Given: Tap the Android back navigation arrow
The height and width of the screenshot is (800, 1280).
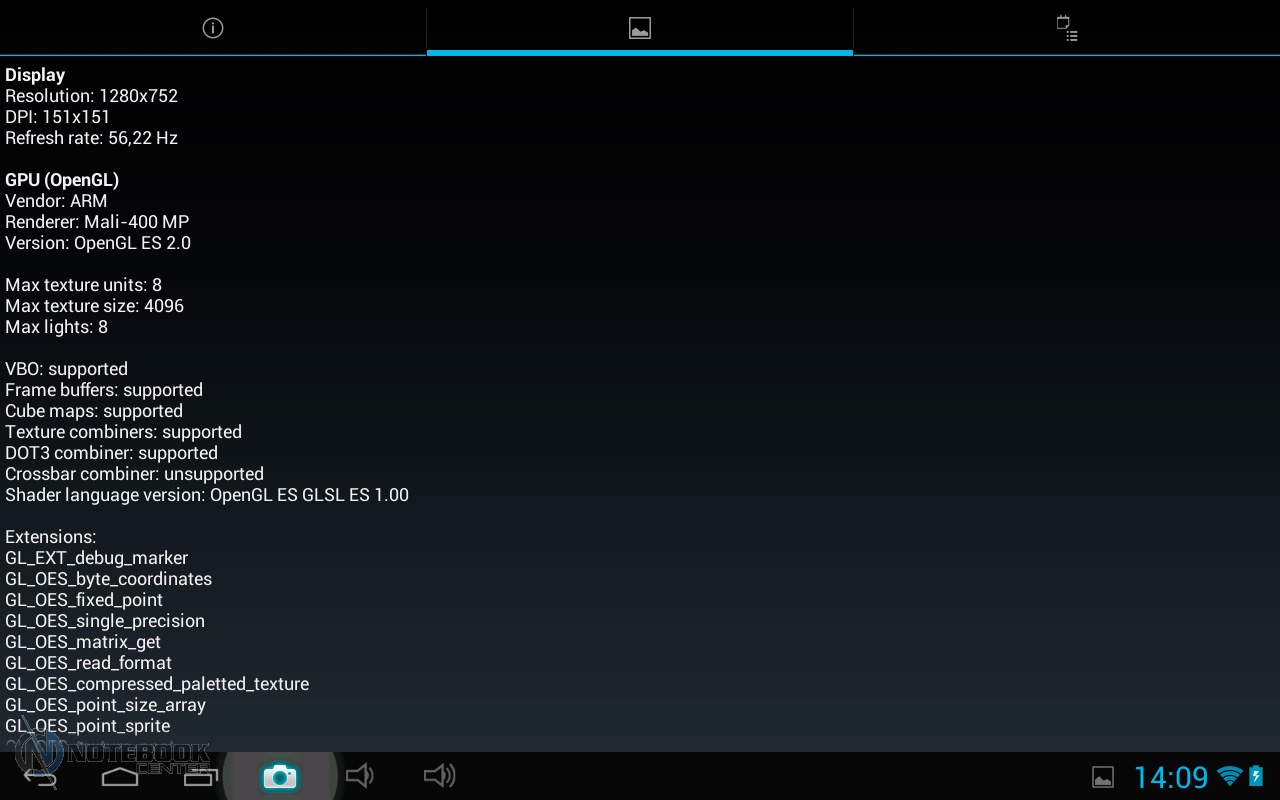Looking at the screenshot, I should 41,776.
